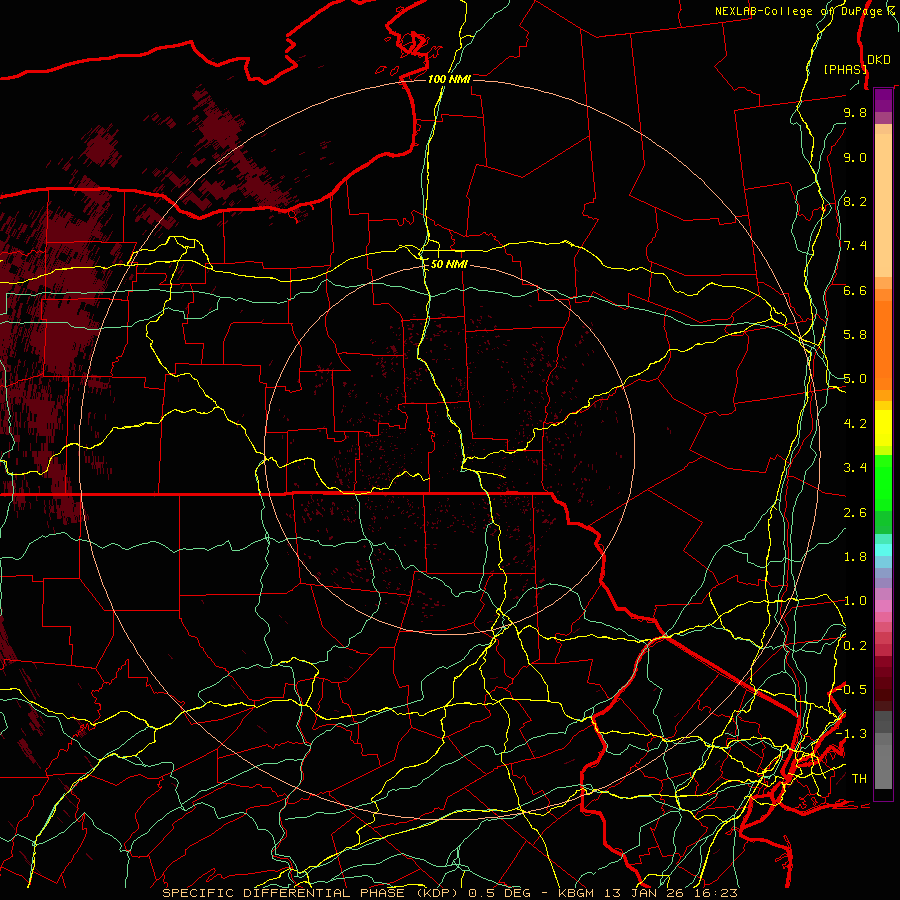Click the DKD label above the color scale
900x900 pixels.
click(879, 60)
